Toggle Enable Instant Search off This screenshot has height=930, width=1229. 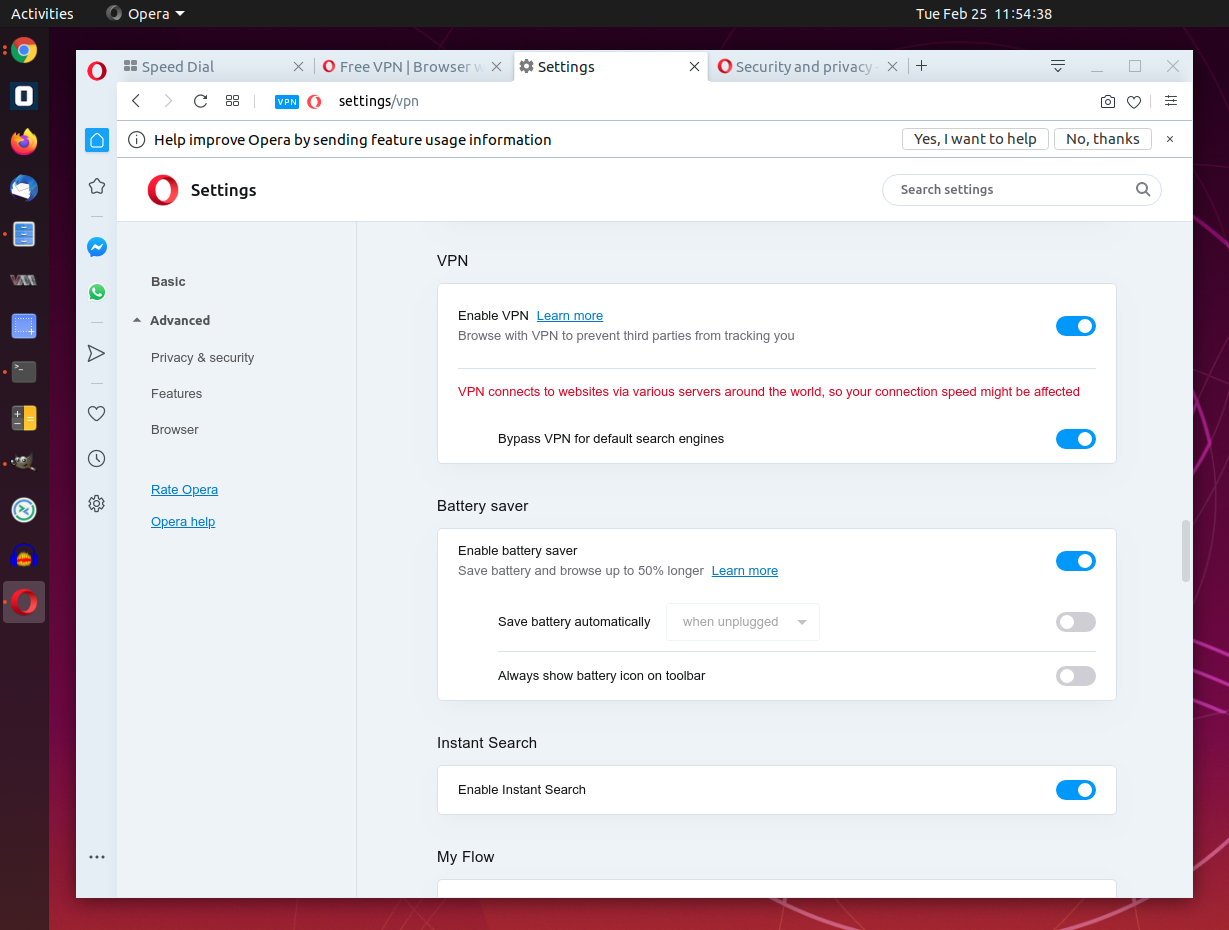tap(1075, 790)
